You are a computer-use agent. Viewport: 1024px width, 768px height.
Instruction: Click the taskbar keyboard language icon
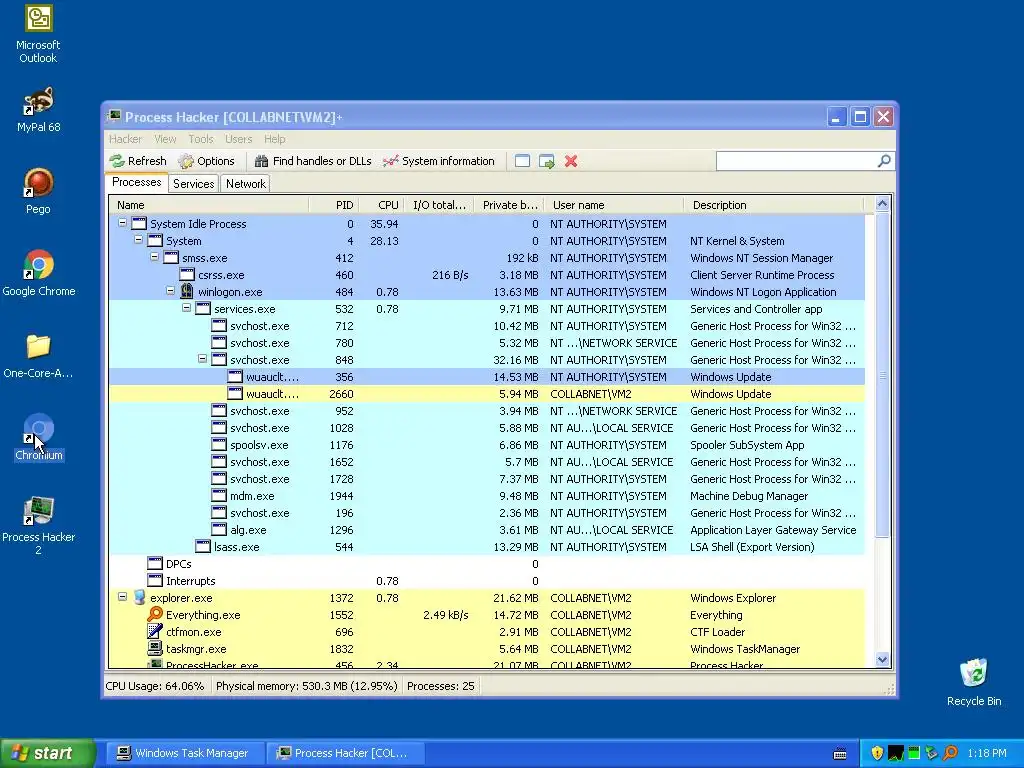pyautogui.click(x=840, y=754)
